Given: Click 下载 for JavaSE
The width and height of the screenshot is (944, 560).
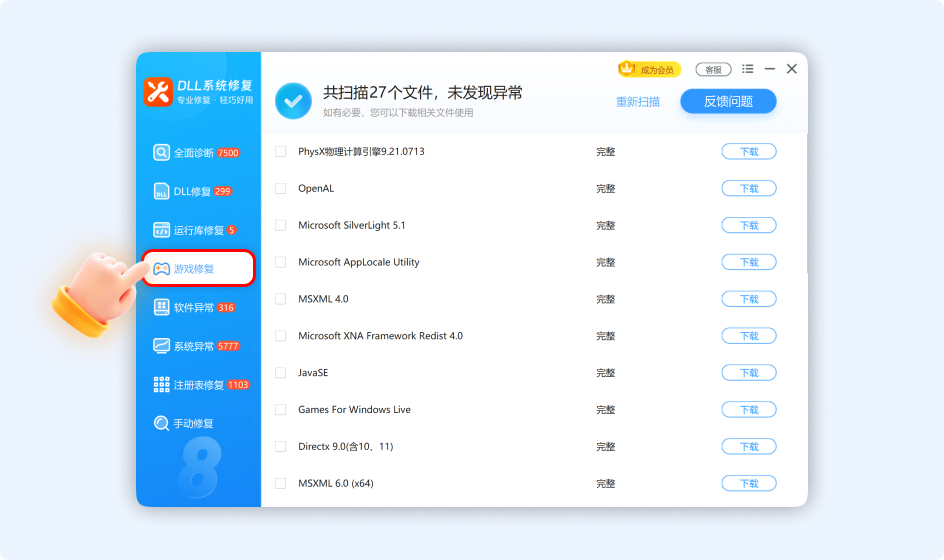Looking at the screenshot, I should [x=749, y=373].
